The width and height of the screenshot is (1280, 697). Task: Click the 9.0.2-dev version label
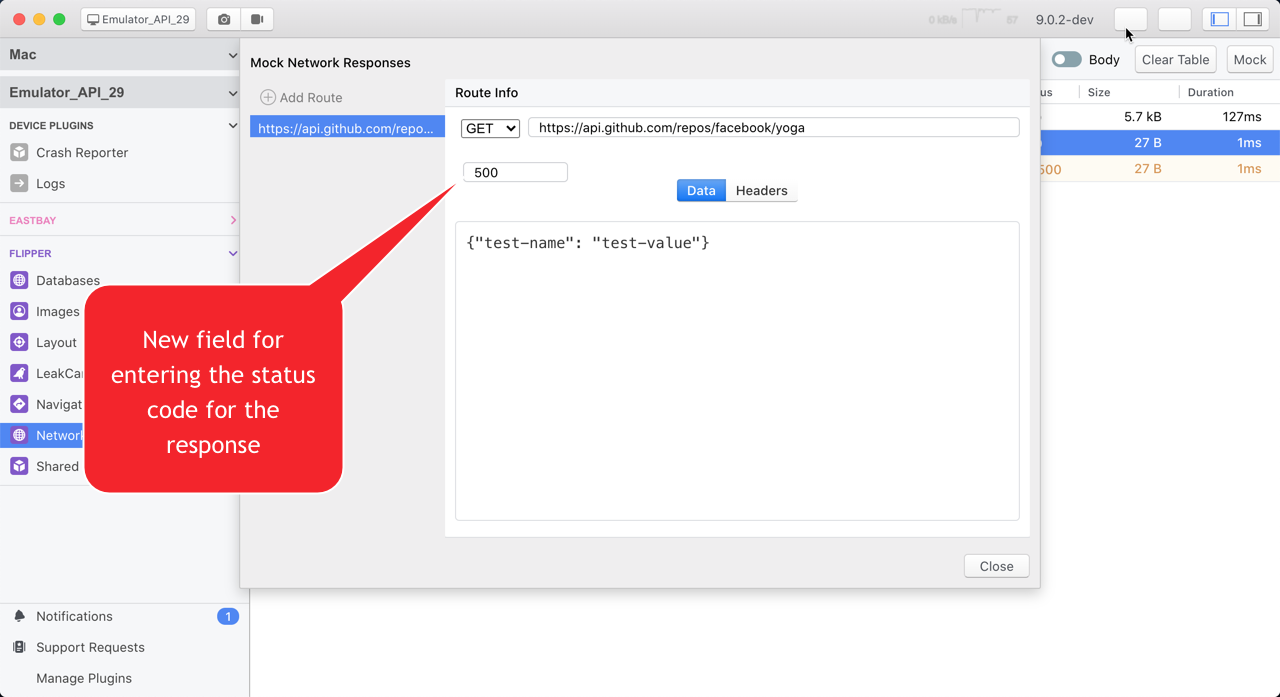pyautogui.click(x=1064, y=19)
